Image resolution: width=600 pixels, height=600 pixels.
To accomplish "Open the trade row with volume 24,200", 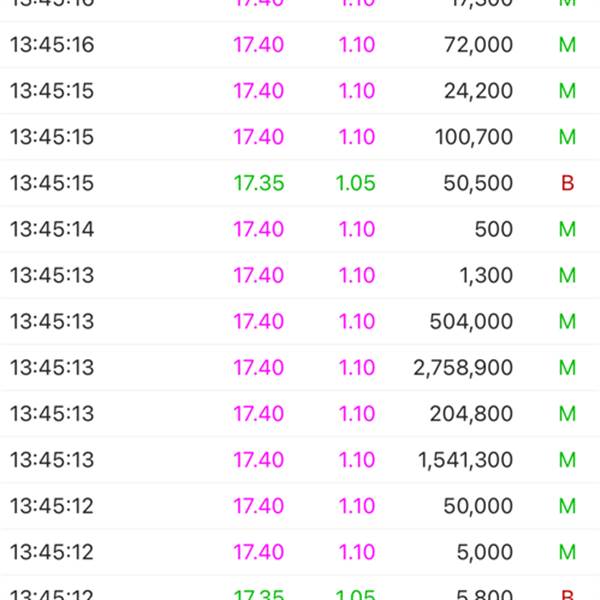I will point(300,91).
